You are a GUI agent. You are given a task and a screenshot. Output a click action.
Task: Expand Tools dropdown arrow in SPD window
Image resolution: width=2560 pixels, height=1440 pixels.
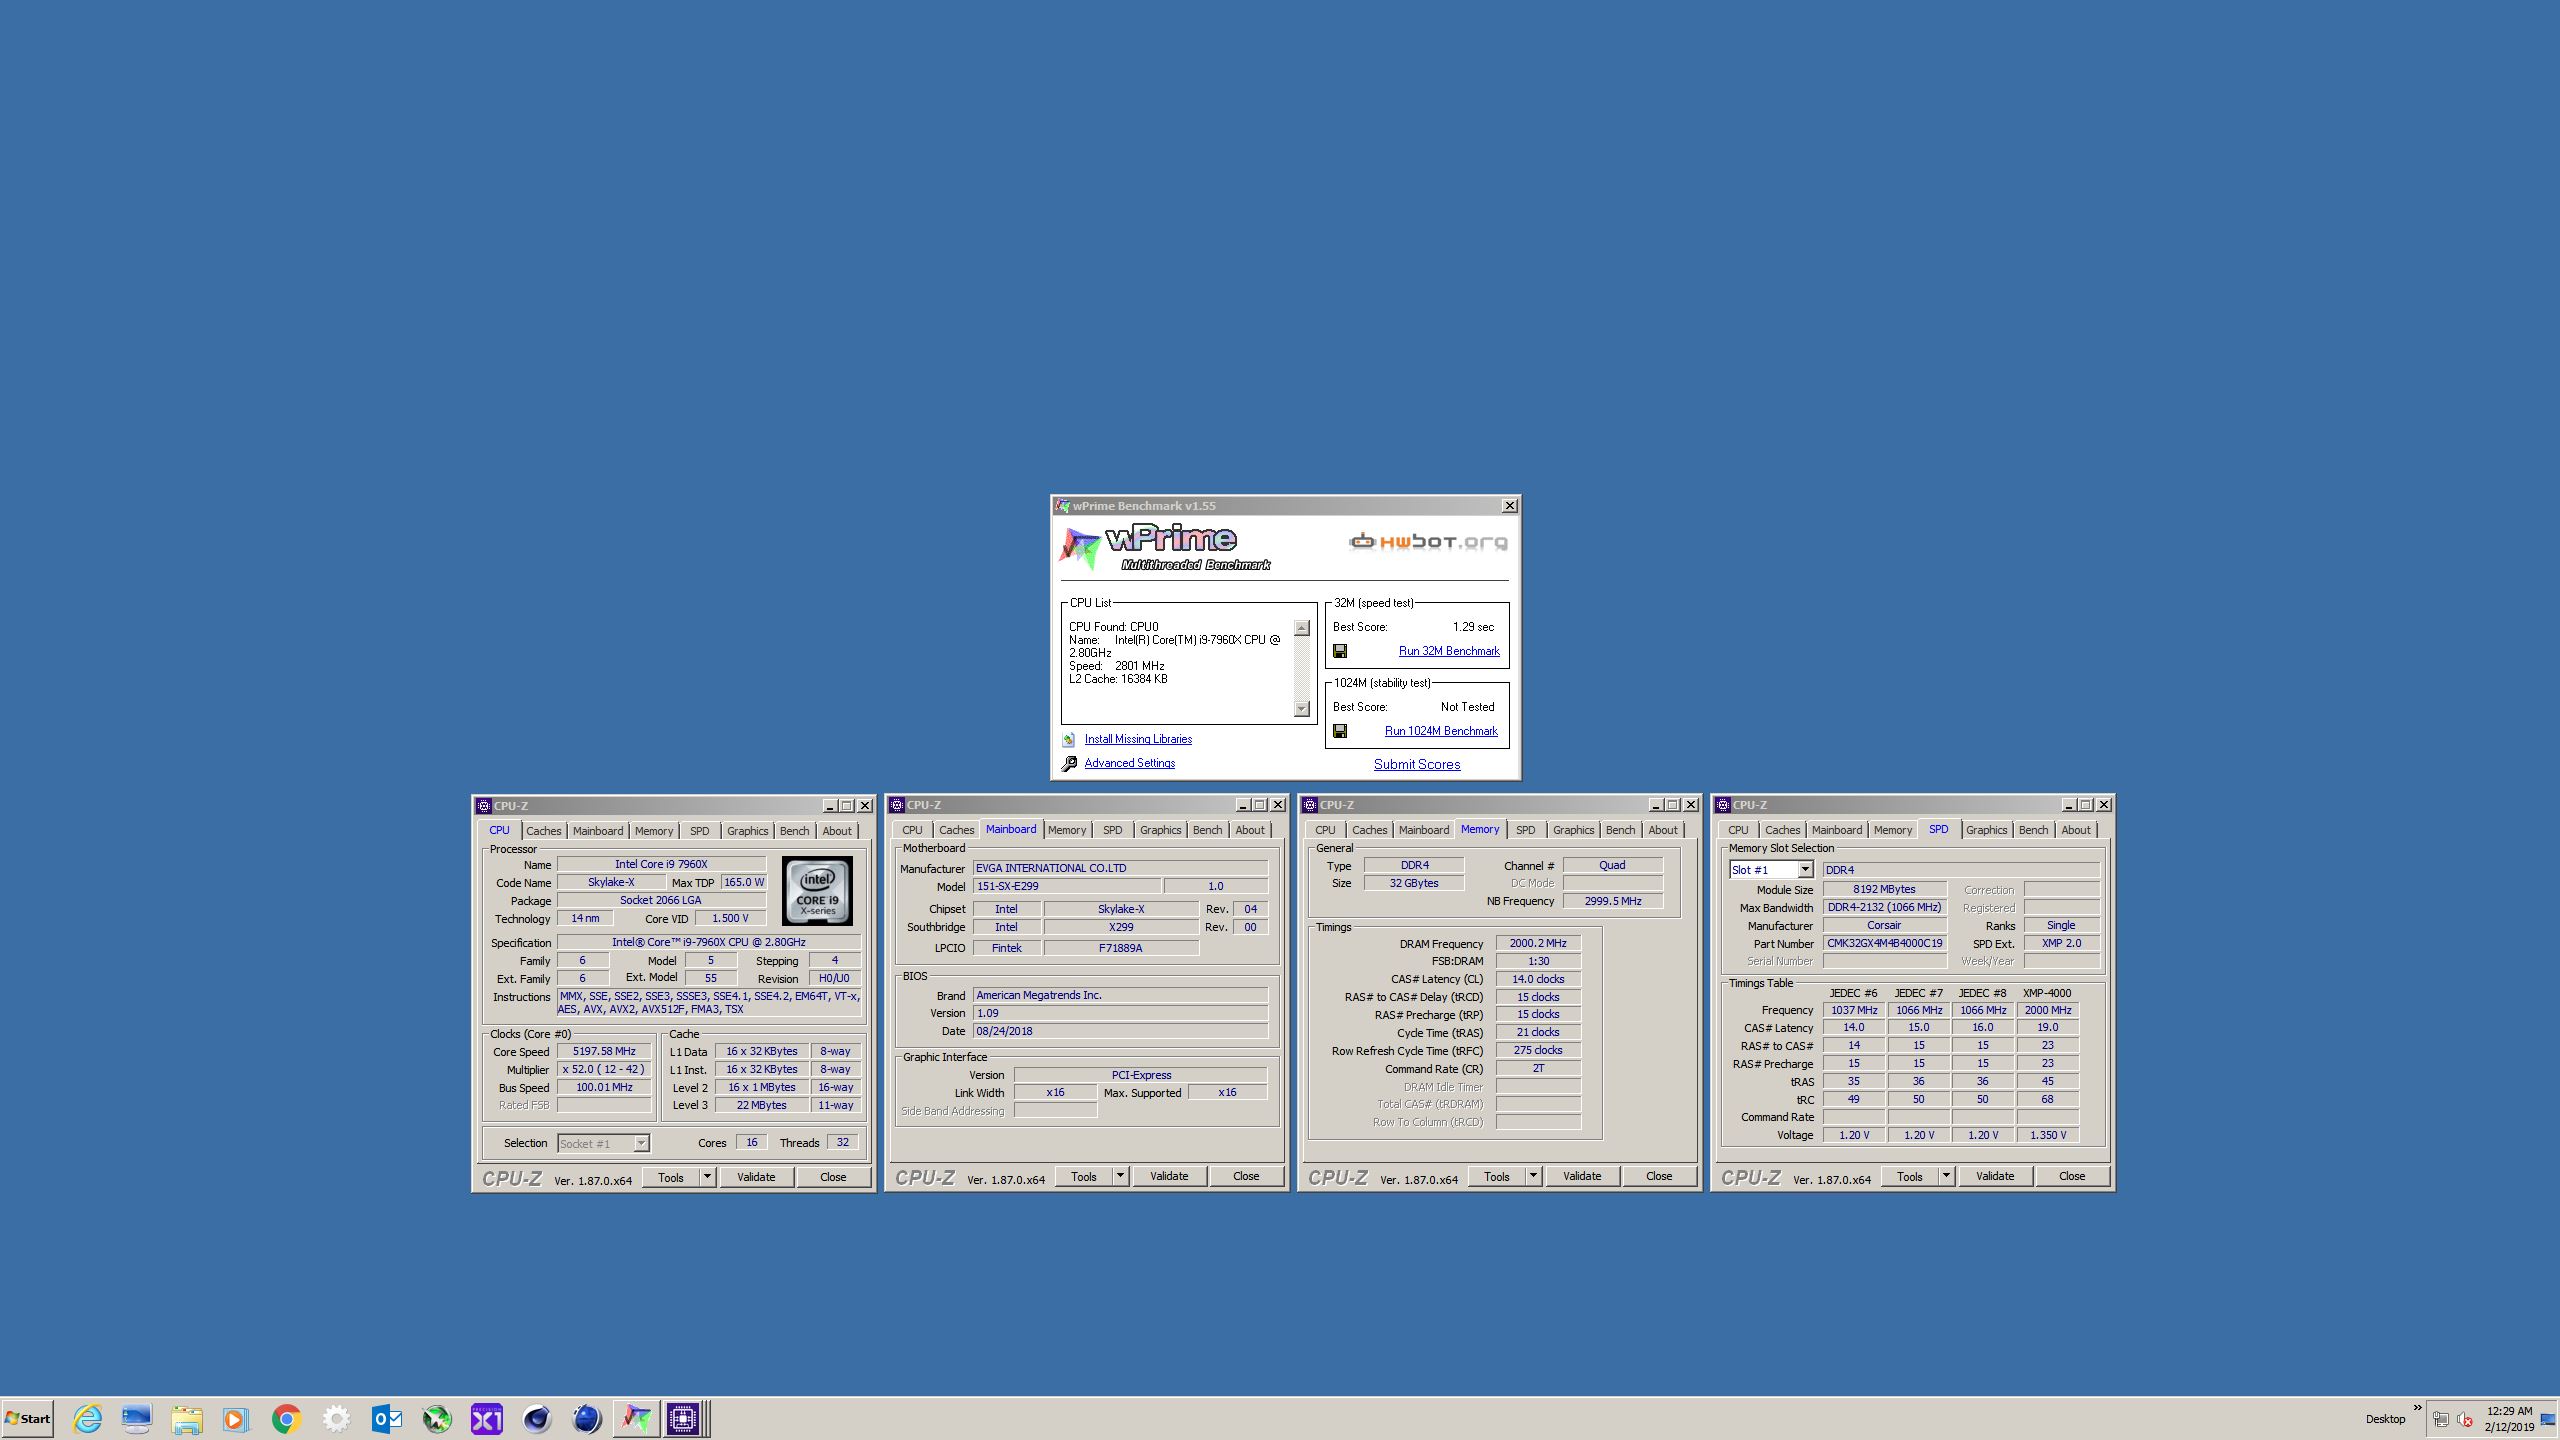(1946, 1176)
